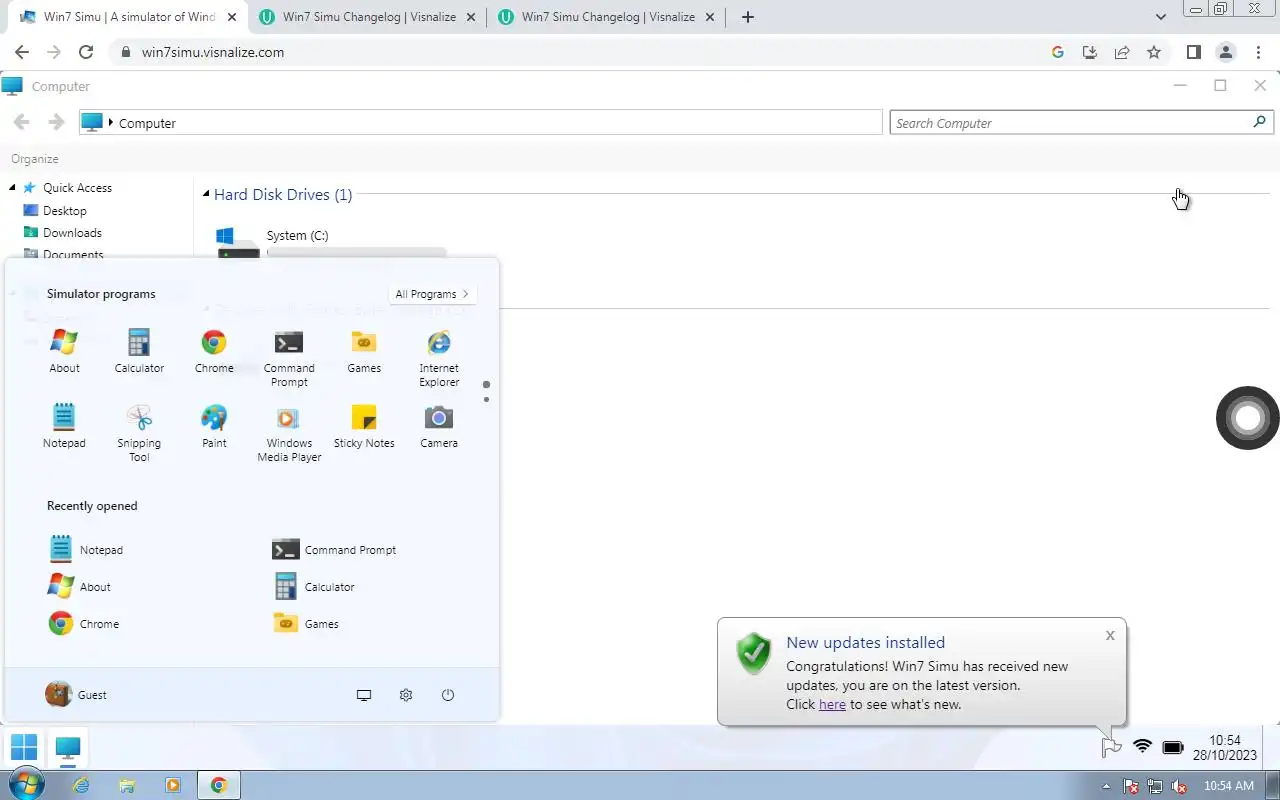Open About under Recently opened
Screen dimensions: 1280x800
pos(80,586)
